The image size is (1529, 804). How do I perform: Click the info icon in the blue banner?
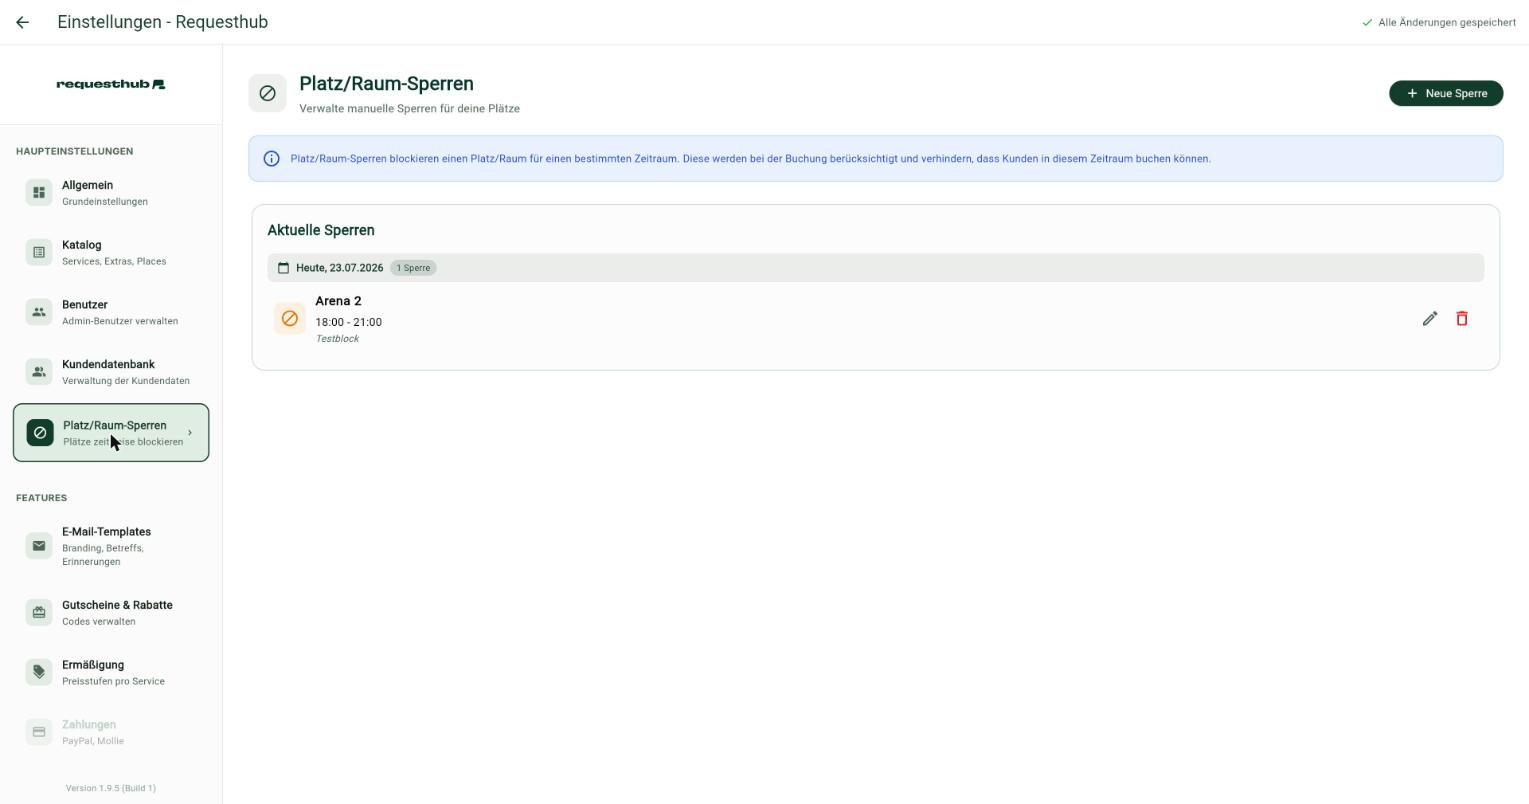[271, 159]
